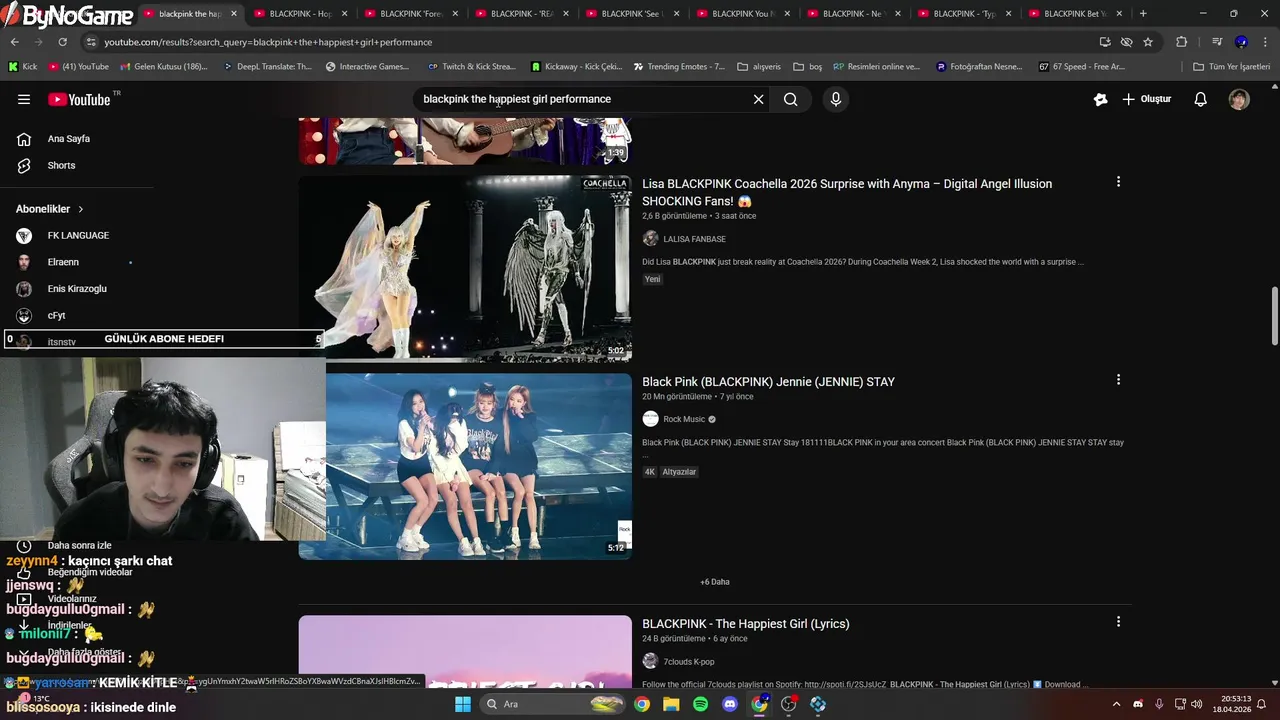Open the Tüm Yer İşaretleri folder
Screen dimensions: 1280x720
(x=1231, y=67)
